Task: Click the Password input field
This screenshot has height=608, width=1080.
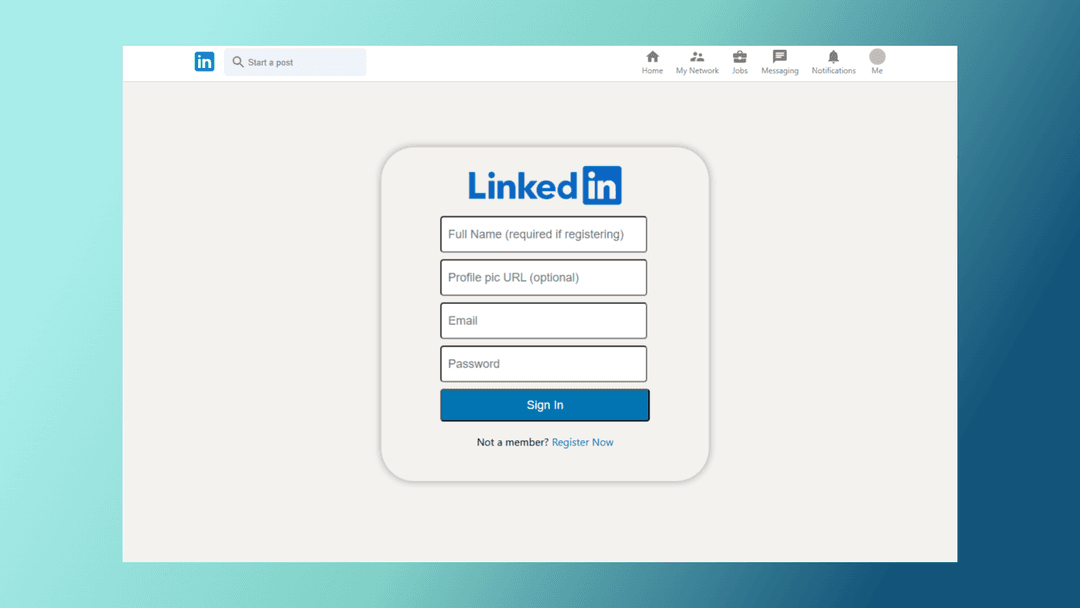Action: click(543, 363)
